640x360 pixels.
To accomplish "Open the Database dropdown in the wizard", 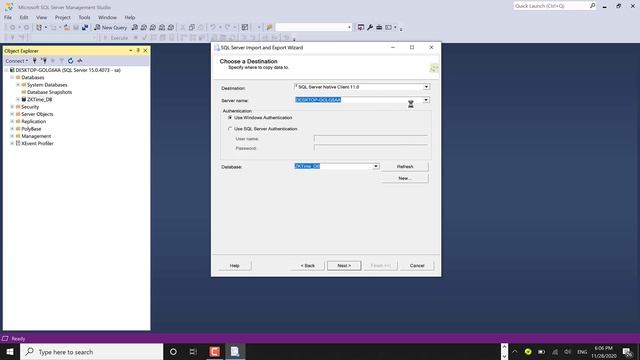I will pyautogui.click(x=376, y=166).
